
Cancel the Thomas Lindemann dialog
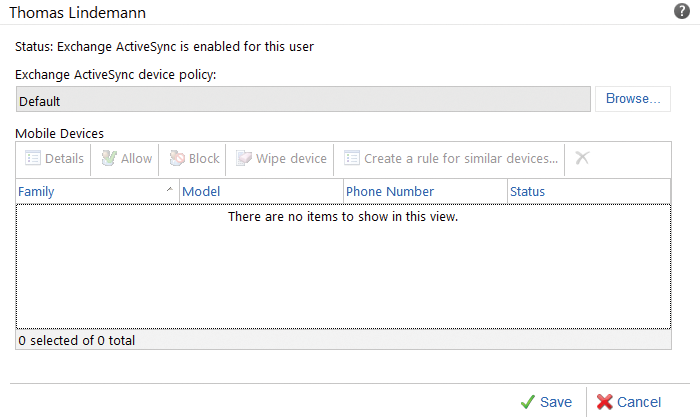coord(629,402)
